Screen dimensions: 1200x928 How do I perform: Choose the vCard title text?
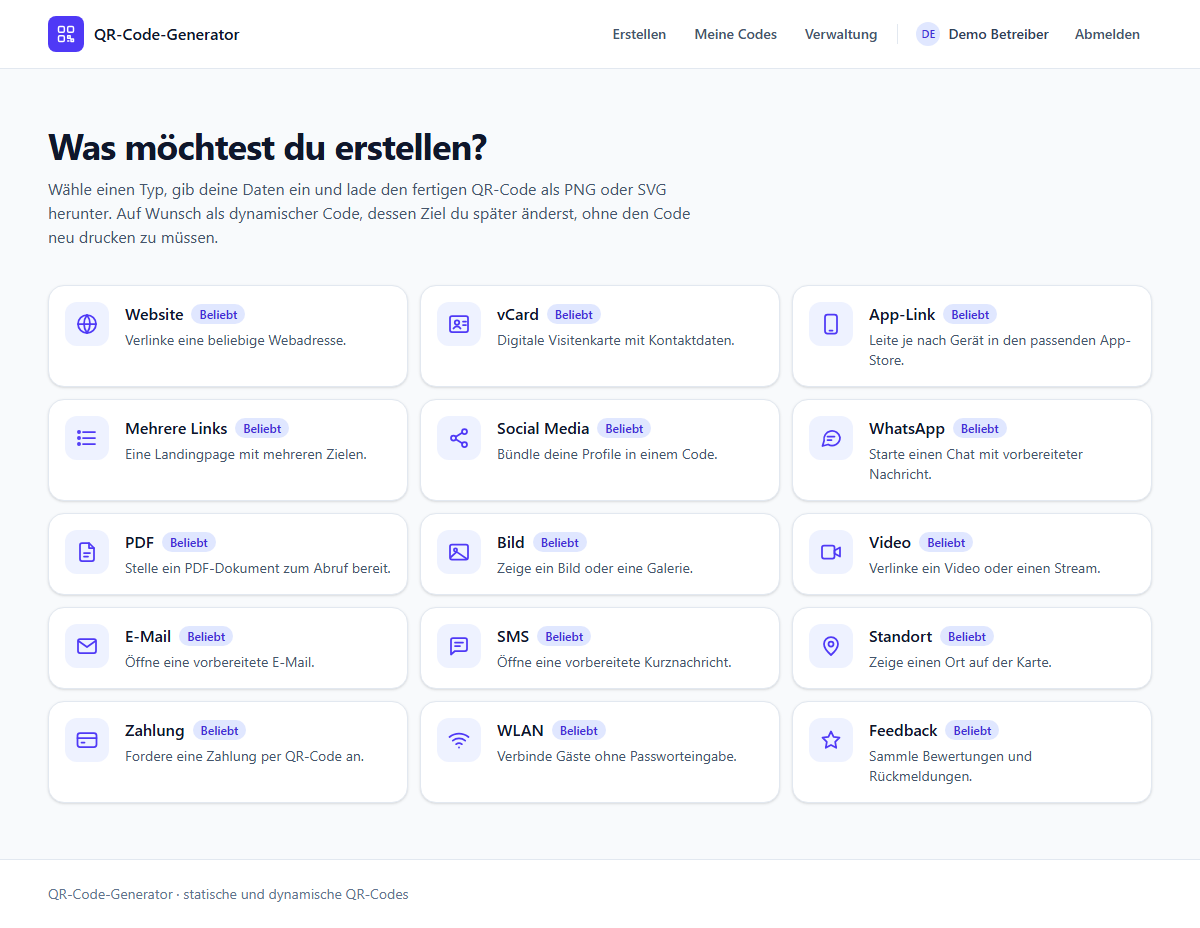(518, 314)
